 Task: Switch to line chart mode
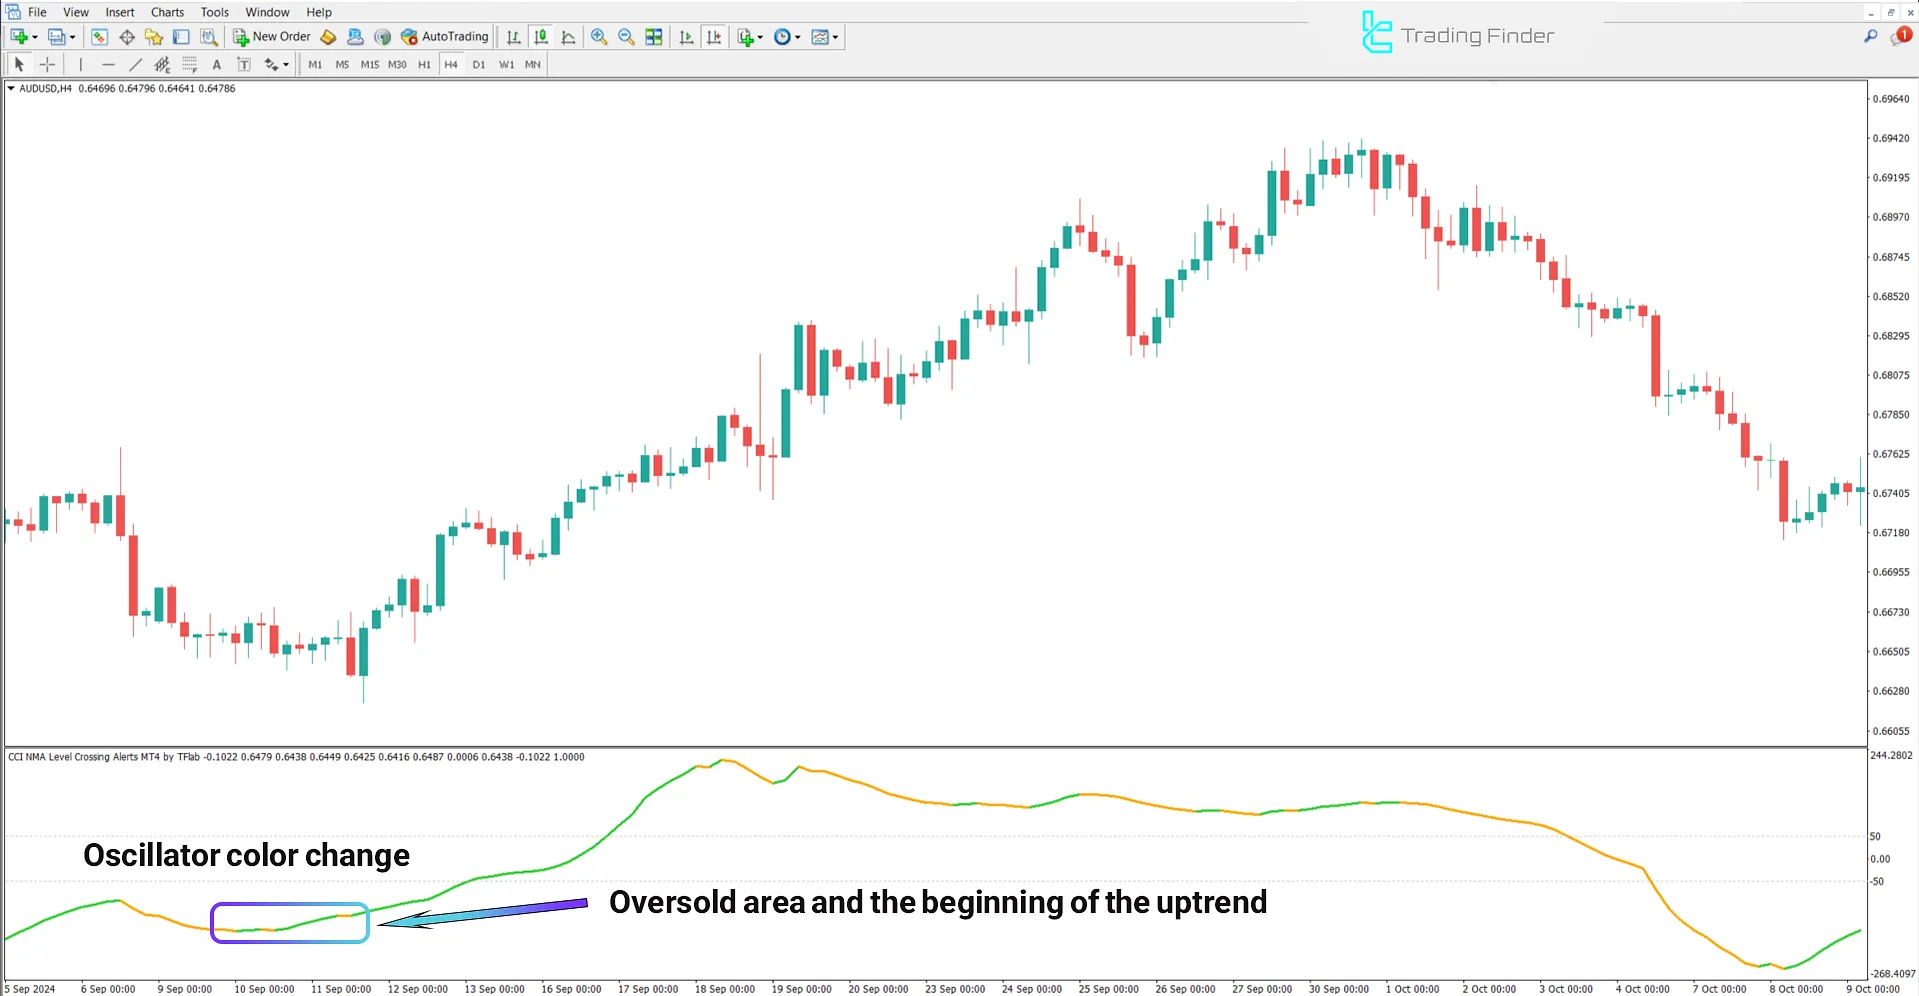coord(568,36)
